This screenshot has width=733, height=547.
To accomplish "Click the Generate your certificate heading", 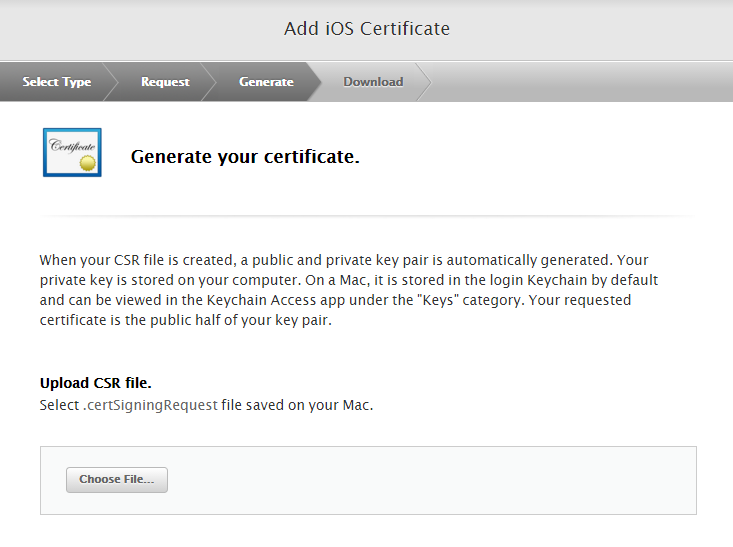I will click(x=245, y=157).
